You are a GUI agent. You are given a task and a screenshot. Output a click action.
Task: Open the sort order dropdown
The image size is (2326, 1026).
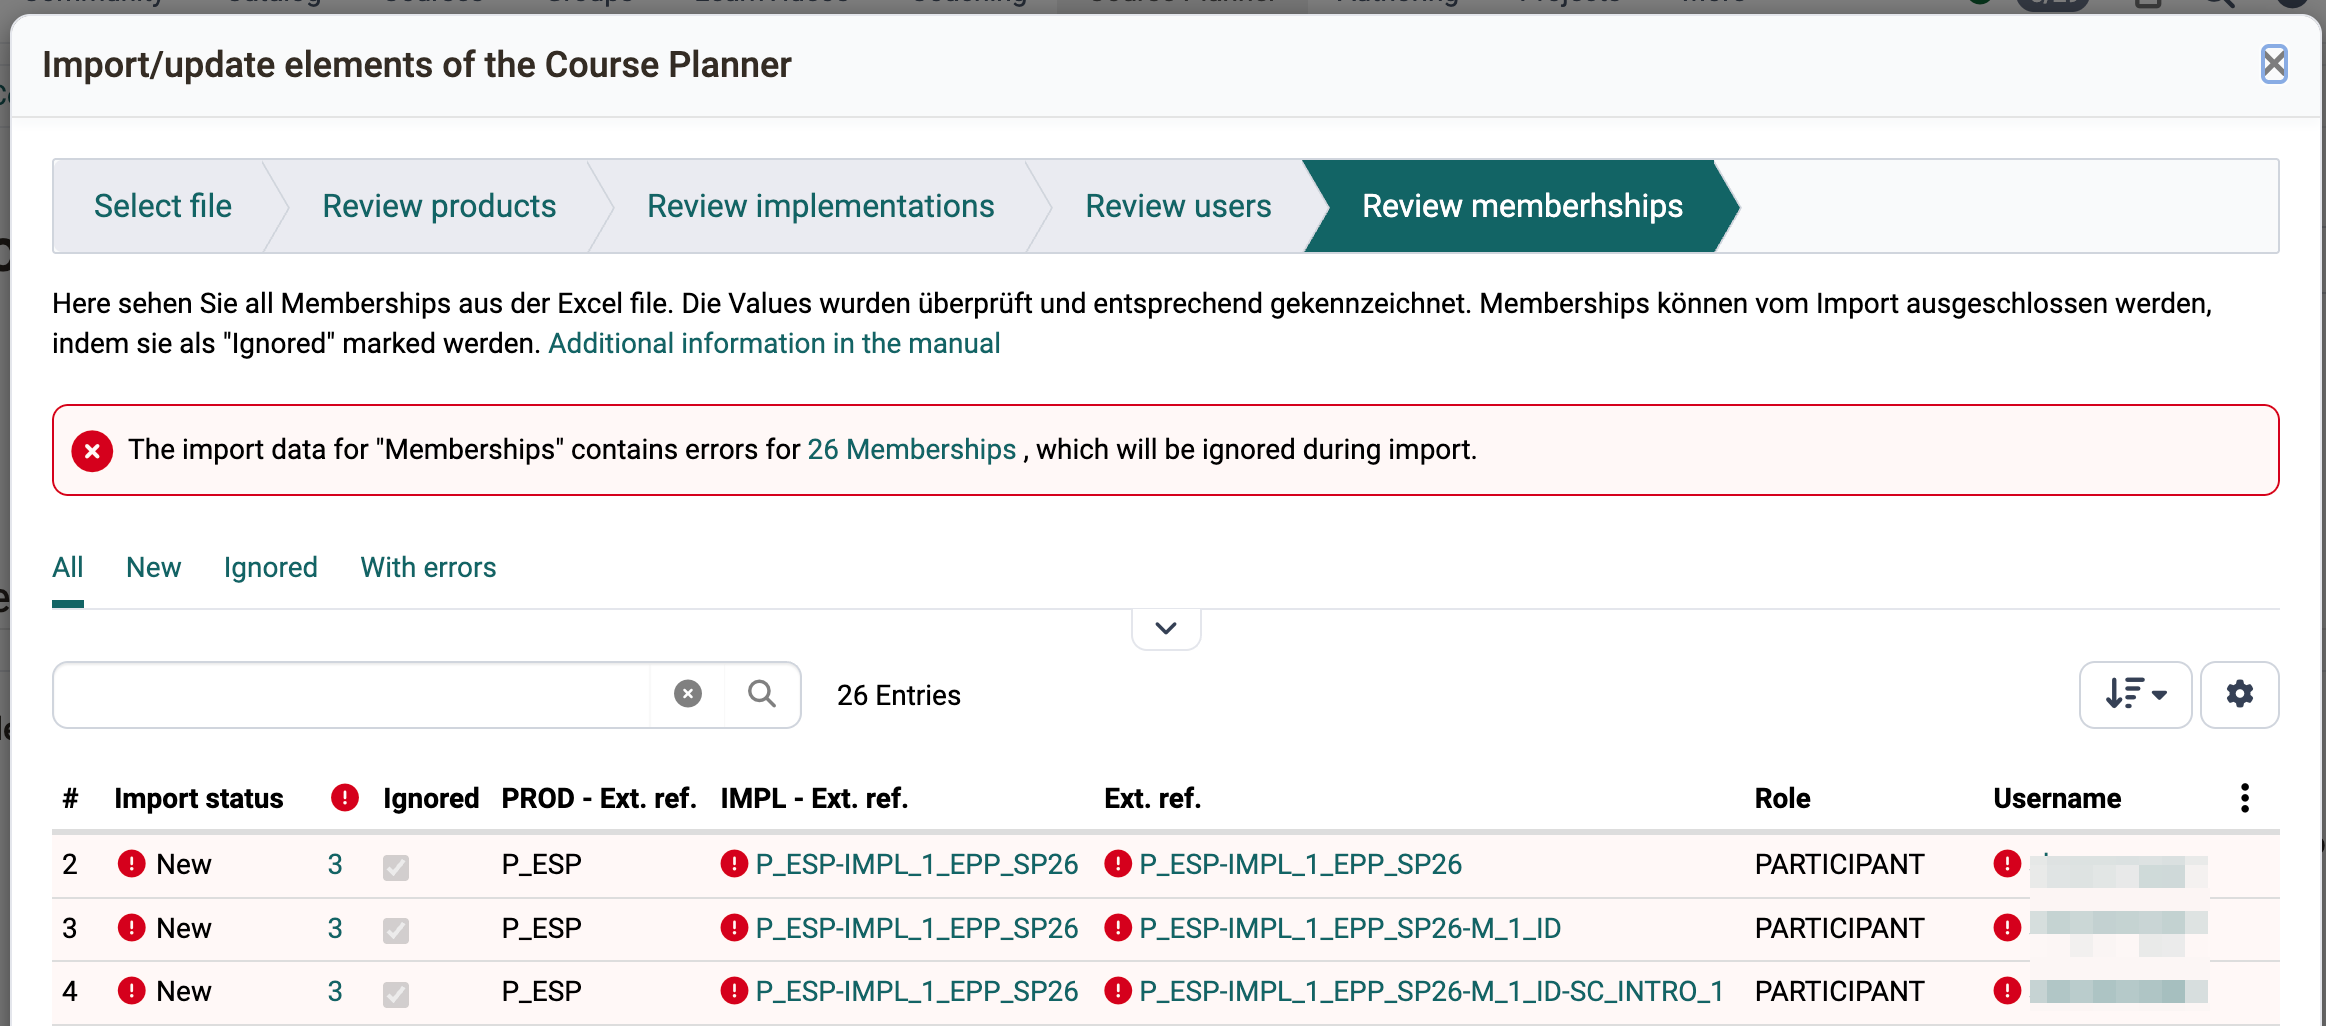click(2135, 694)
